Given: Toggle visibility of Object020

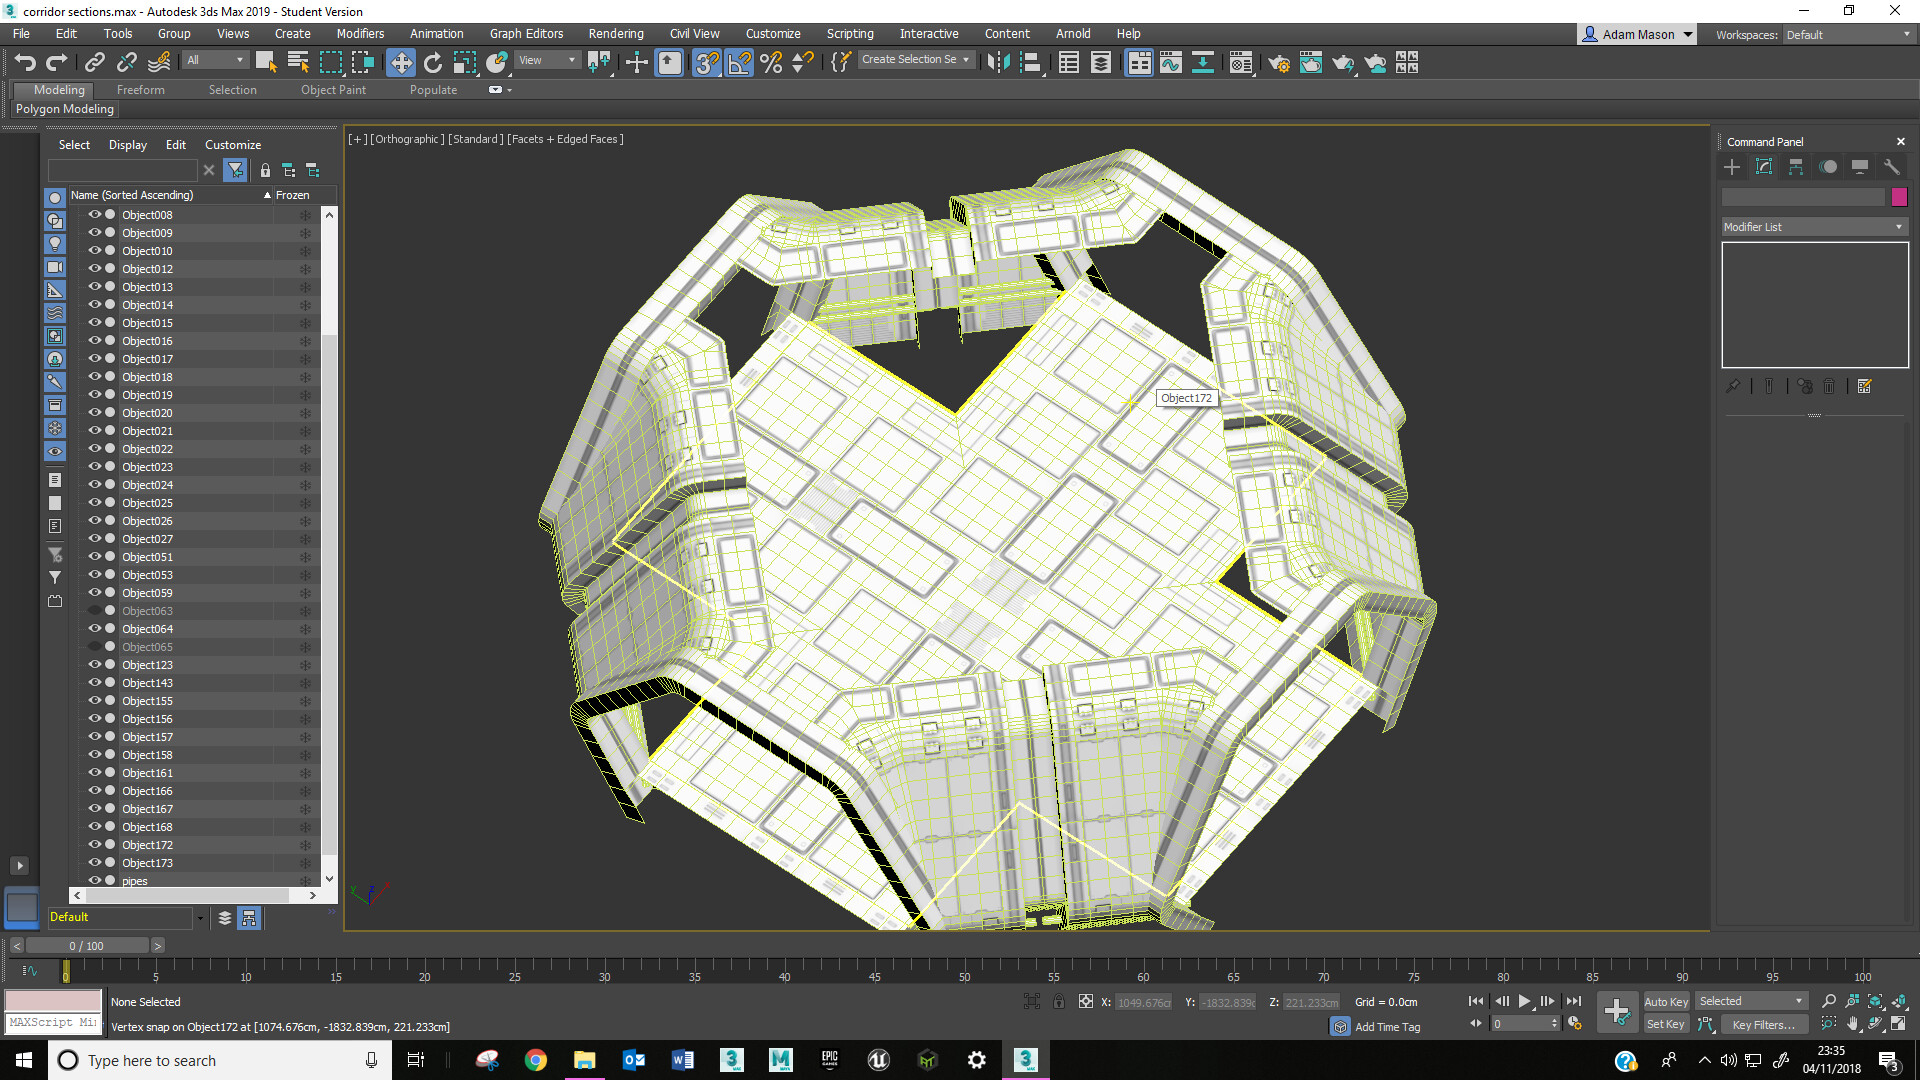Looking at the screenshot, I should coord(95,412).
